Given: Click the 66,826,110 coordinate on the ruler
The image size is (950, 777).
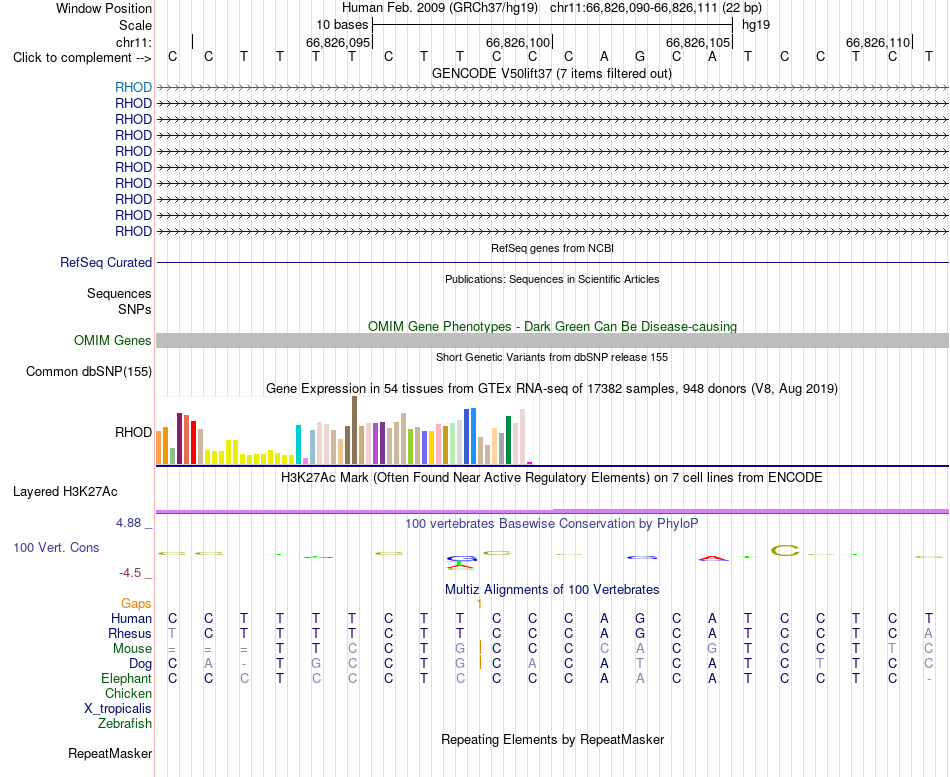Looking at the screenshot, I should pyautogui.click(x=878, y=42).
